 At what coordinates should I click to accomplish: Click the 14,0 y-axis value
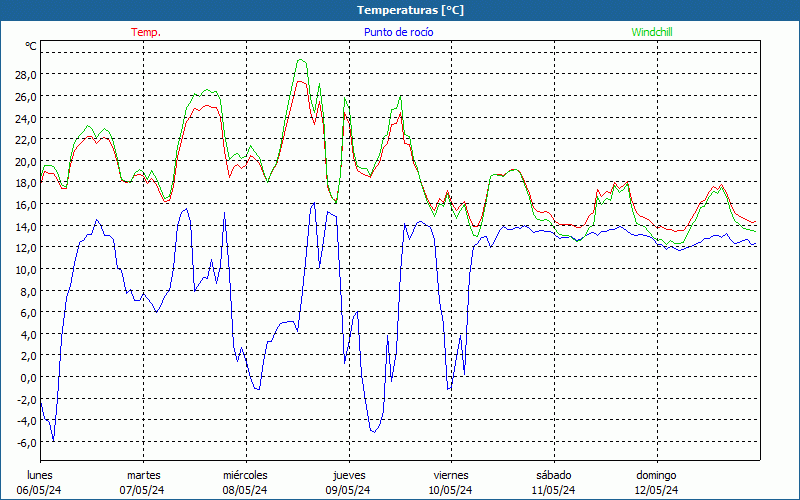[x=26, y=227]
